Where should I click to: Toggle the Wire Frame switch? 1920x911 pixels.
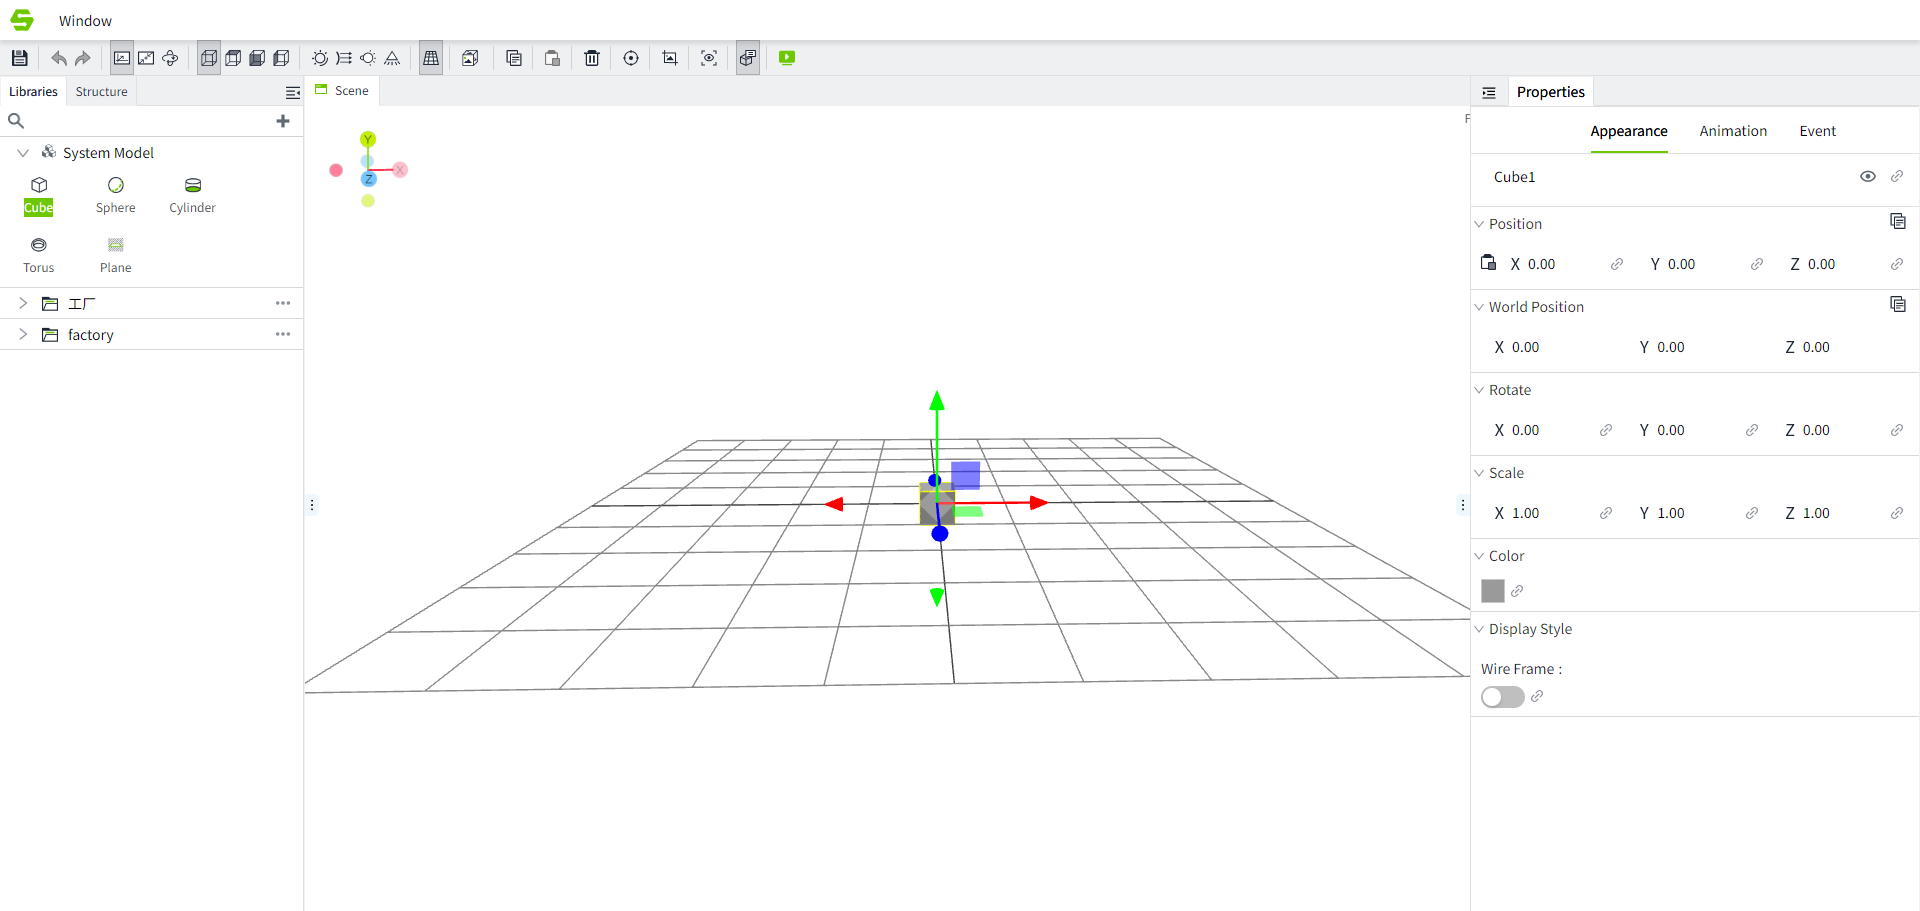click(x=1502, y=697)
